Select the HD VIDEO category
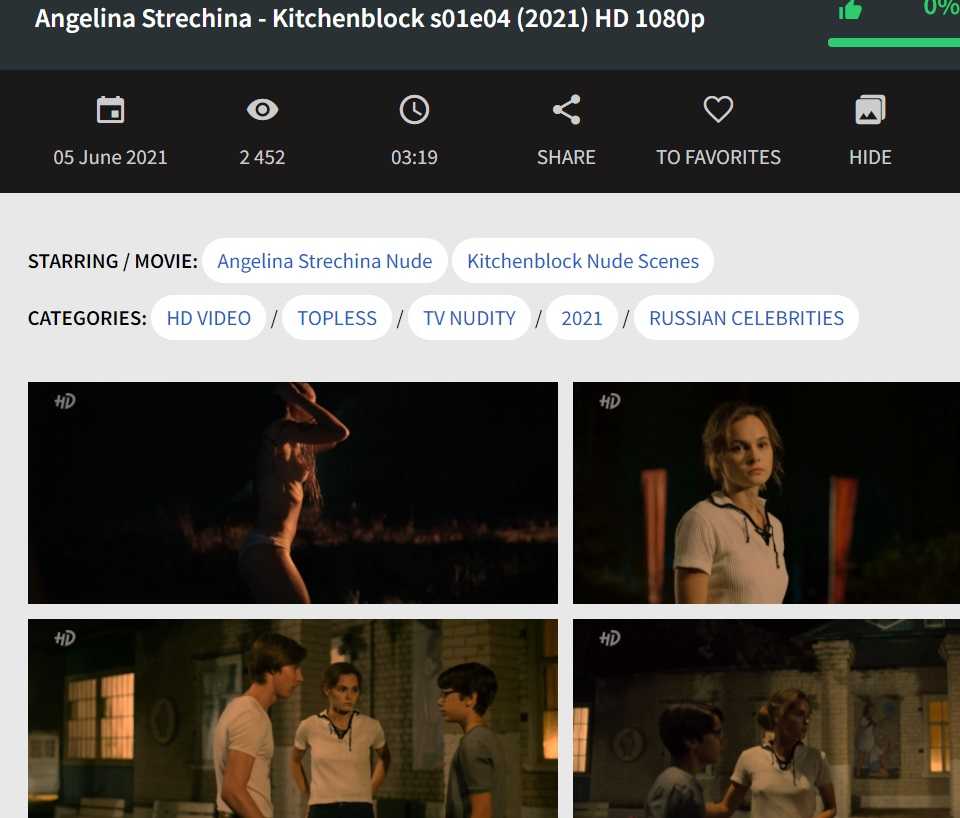 pos(209,318)
